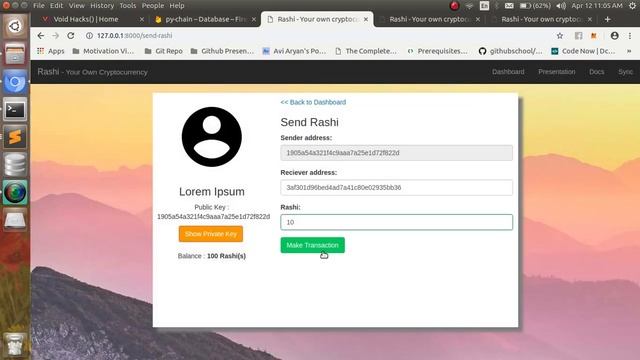The height and width of the screenshot is (360, 640).
Task: Close the Void Hacks() tab
Action: 142,19
